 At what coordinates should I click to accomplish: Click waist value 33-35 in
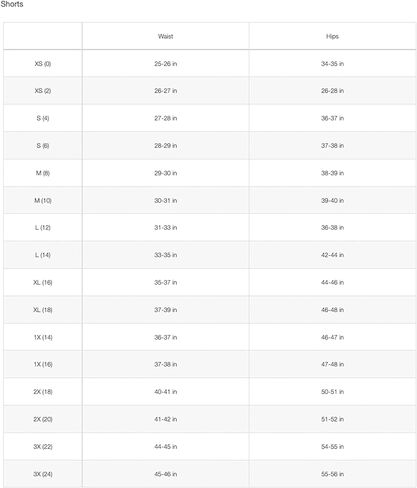[x=165, y=255]
